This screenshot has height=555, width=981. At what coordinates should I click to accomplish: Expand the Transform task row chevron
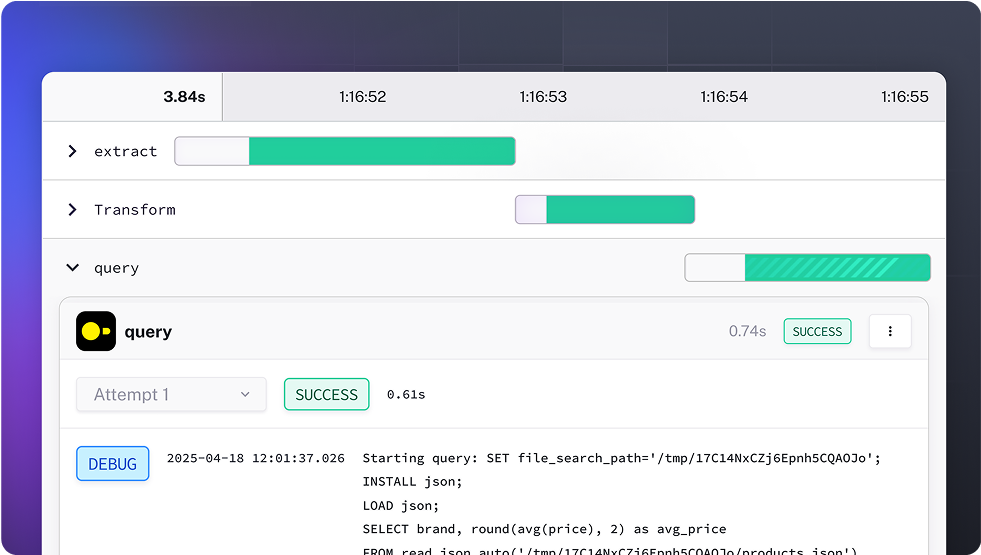72,210
